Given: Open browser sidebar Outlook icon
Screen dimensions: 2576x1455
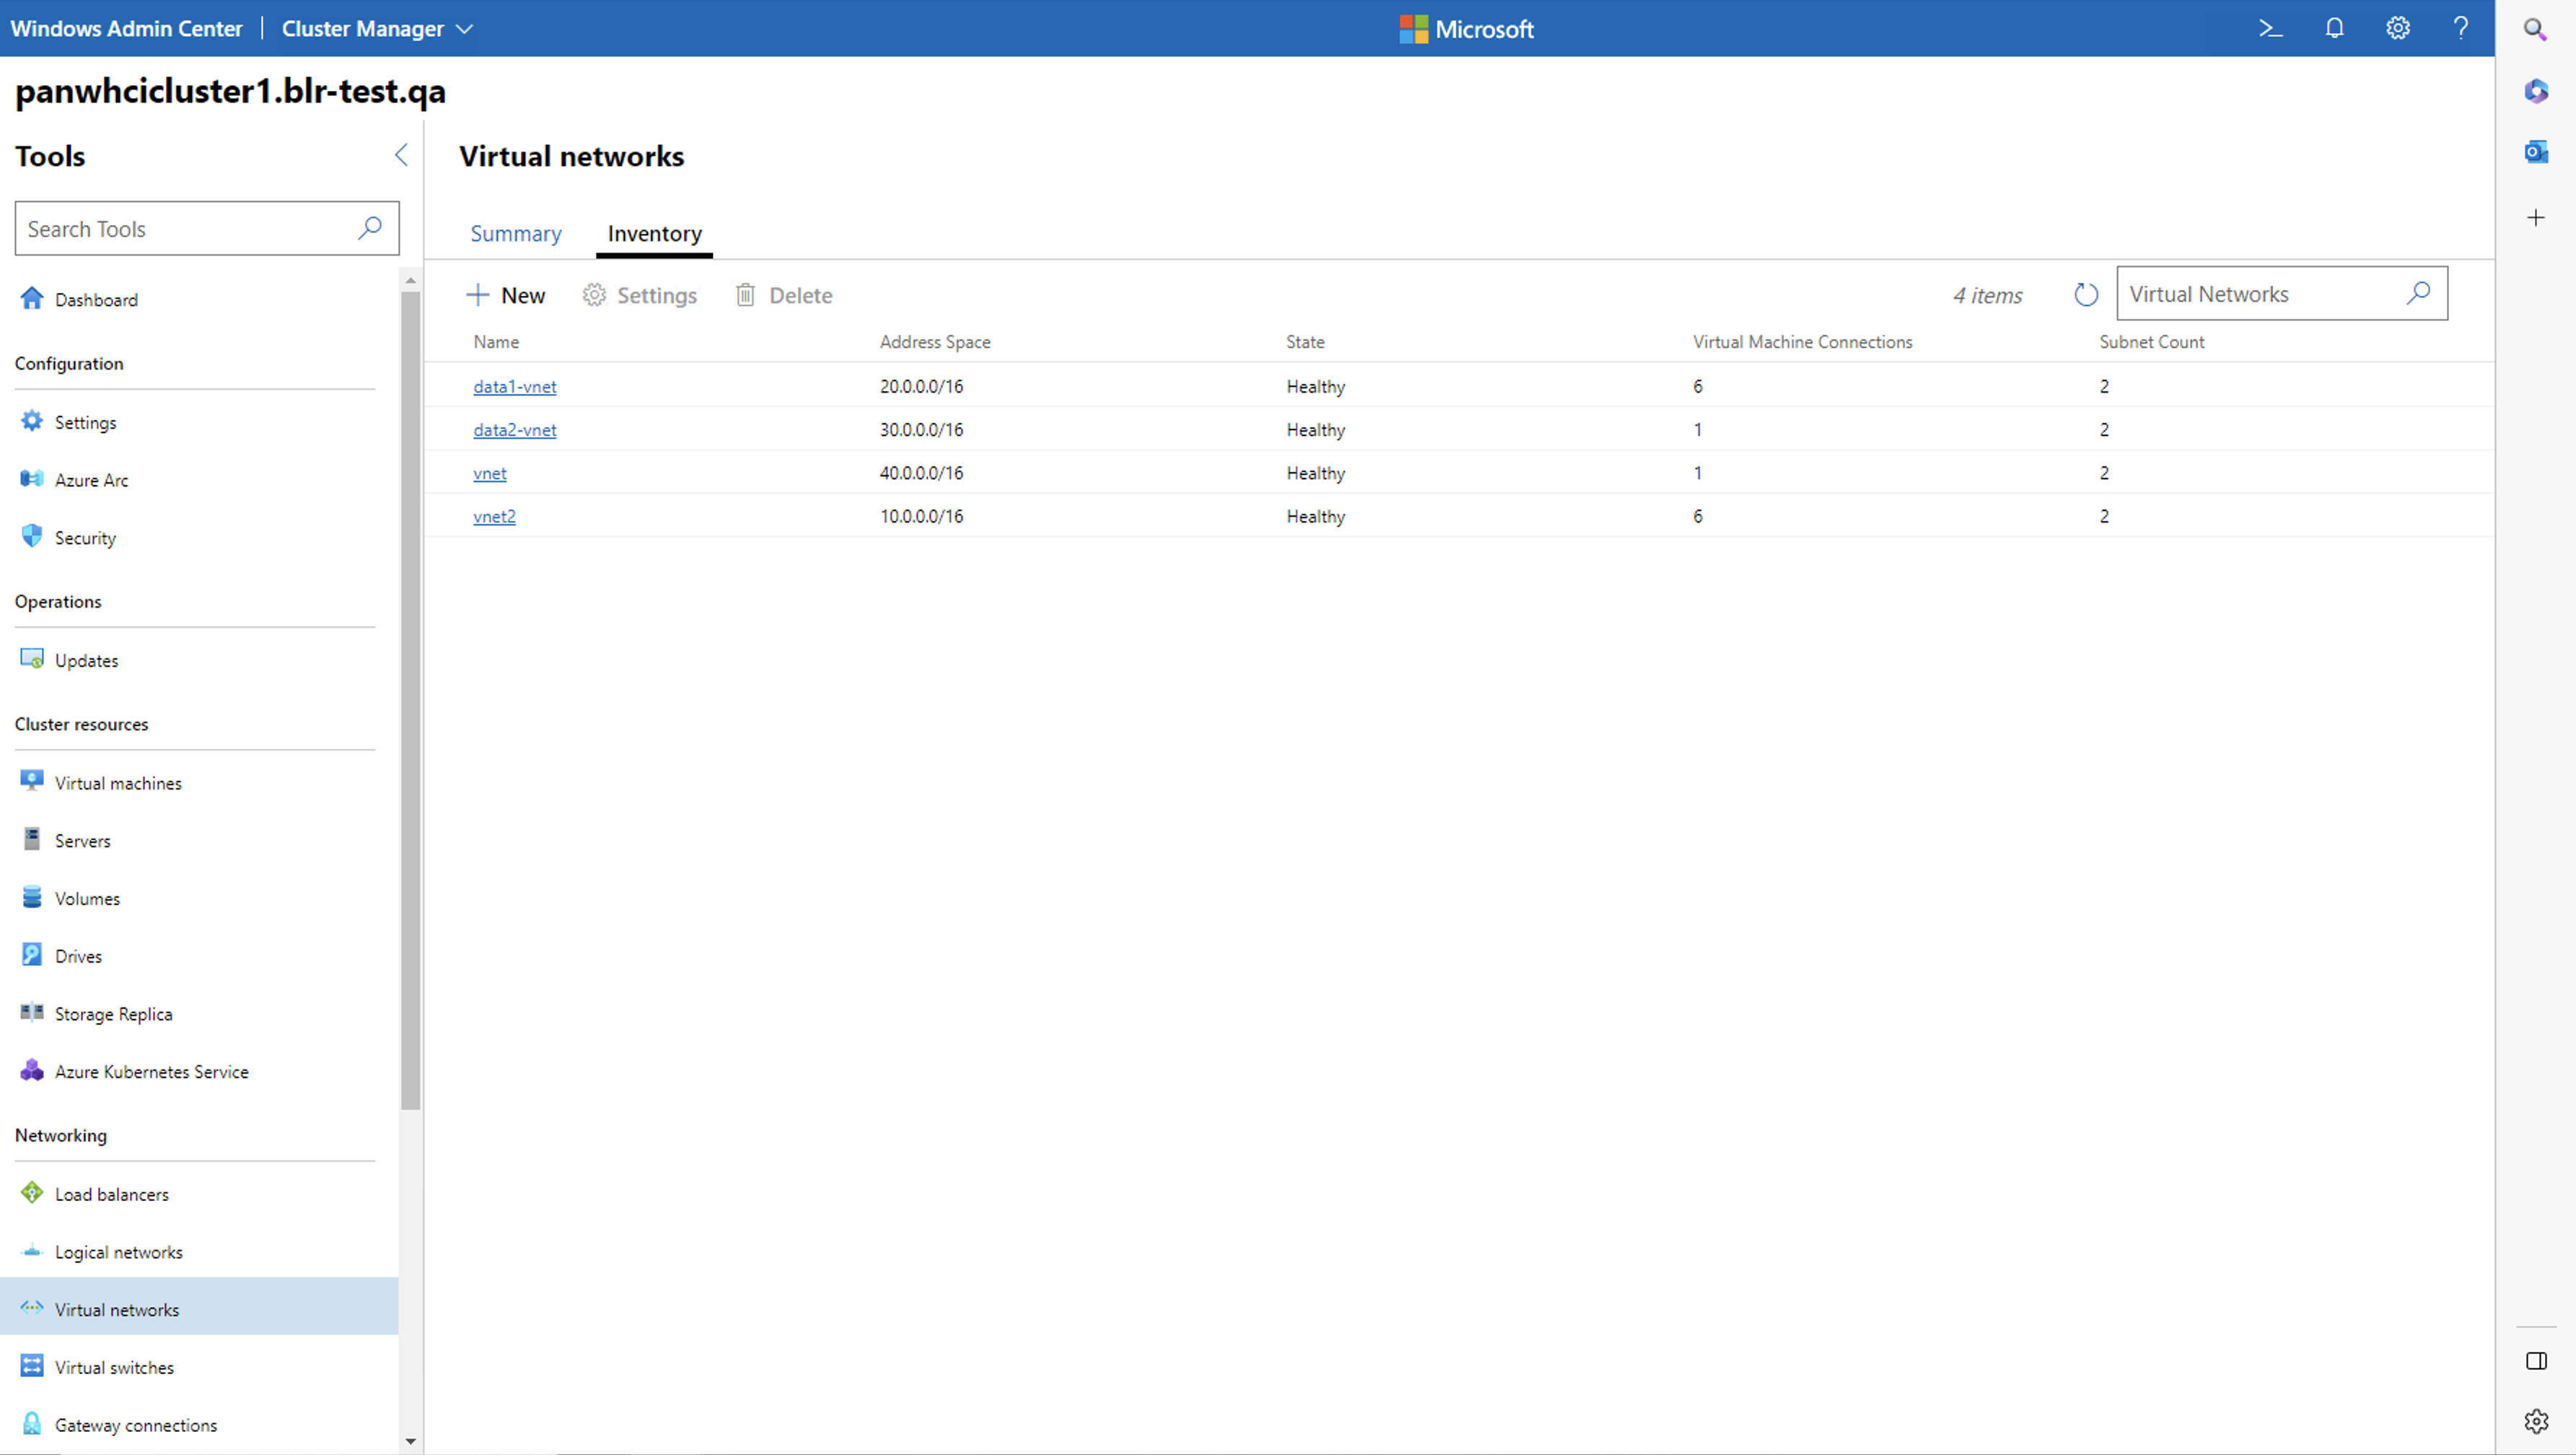Looking at the screenshot, I should click(2535, 152).
